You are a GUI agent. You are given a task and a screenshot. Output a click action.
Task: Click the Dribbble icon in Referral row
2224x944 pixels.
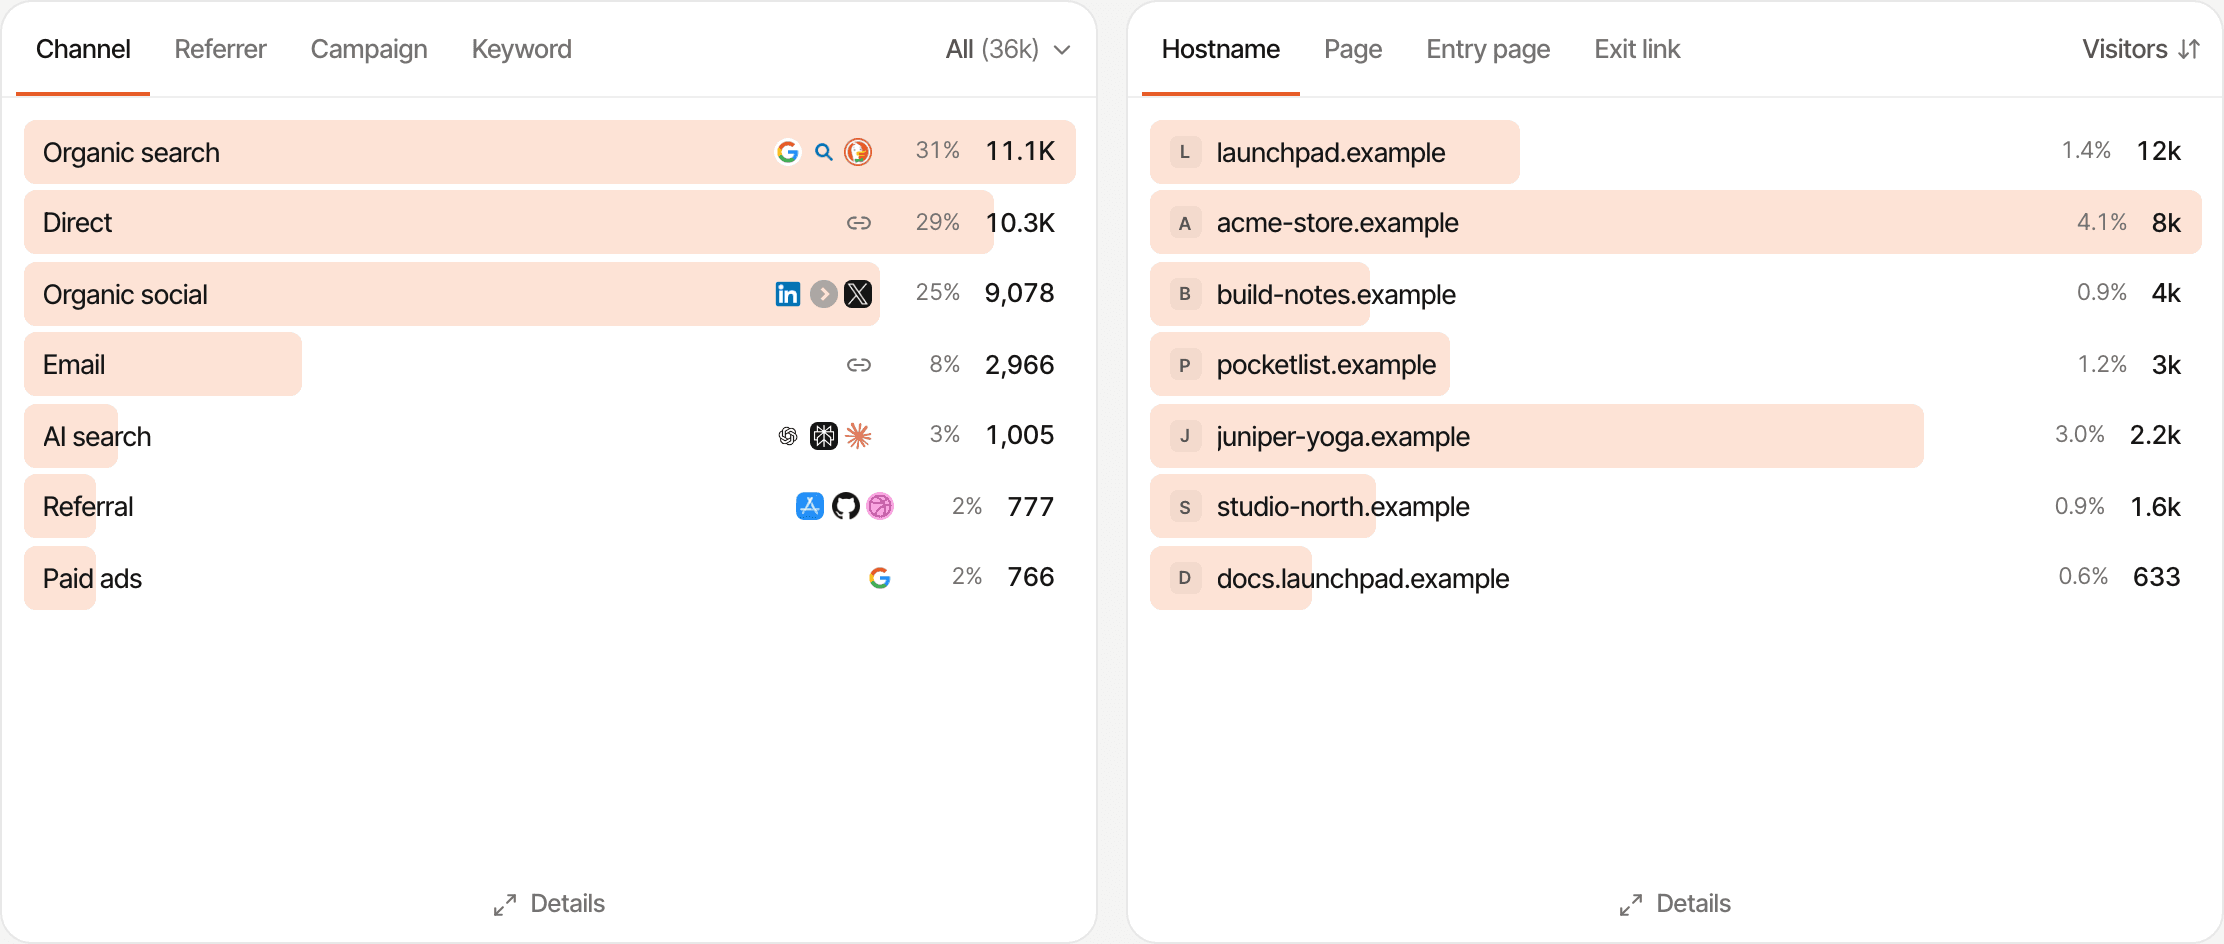pyautogui.click(x=880, y=507)
